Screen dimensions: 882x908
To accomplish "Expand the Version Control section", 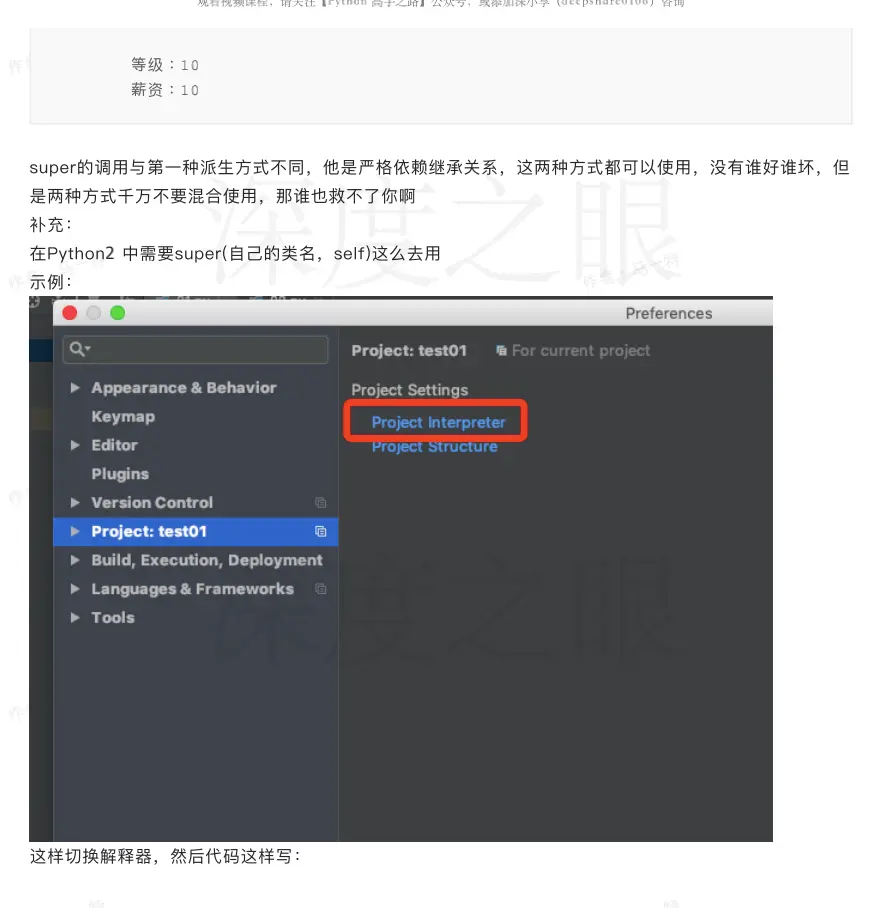I will pos(75,503).
